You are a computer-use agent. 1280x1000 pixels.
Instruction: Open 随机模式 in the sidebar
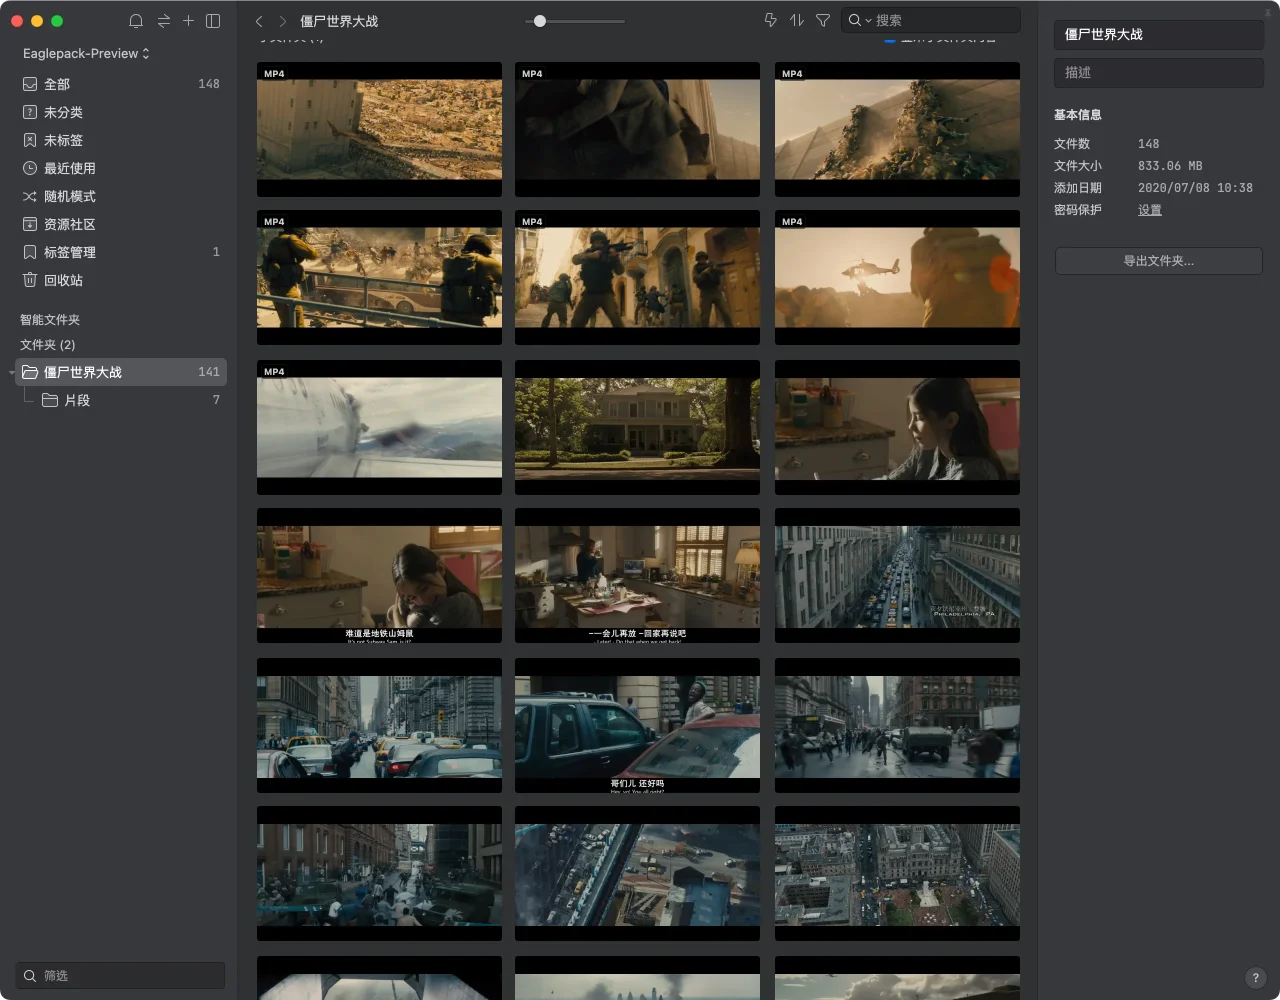click(x=120, y=196)
